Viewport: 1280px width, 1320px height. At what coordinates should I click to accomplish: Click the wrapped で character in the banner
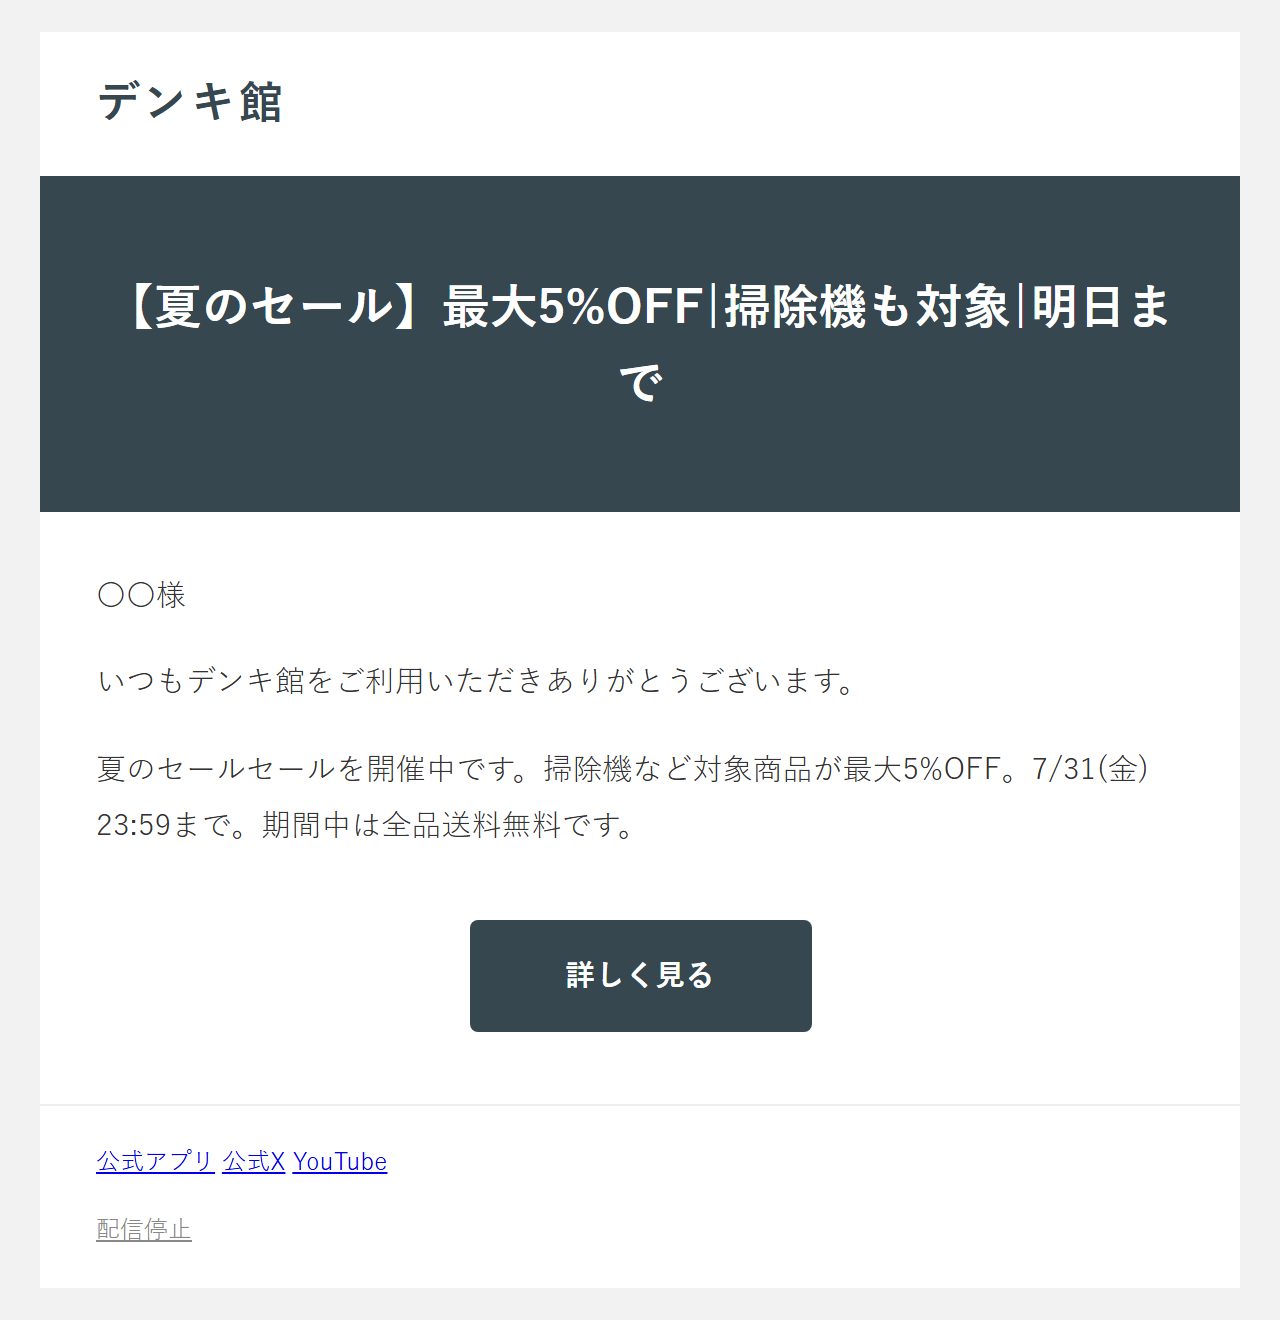(x=641, y=383)
